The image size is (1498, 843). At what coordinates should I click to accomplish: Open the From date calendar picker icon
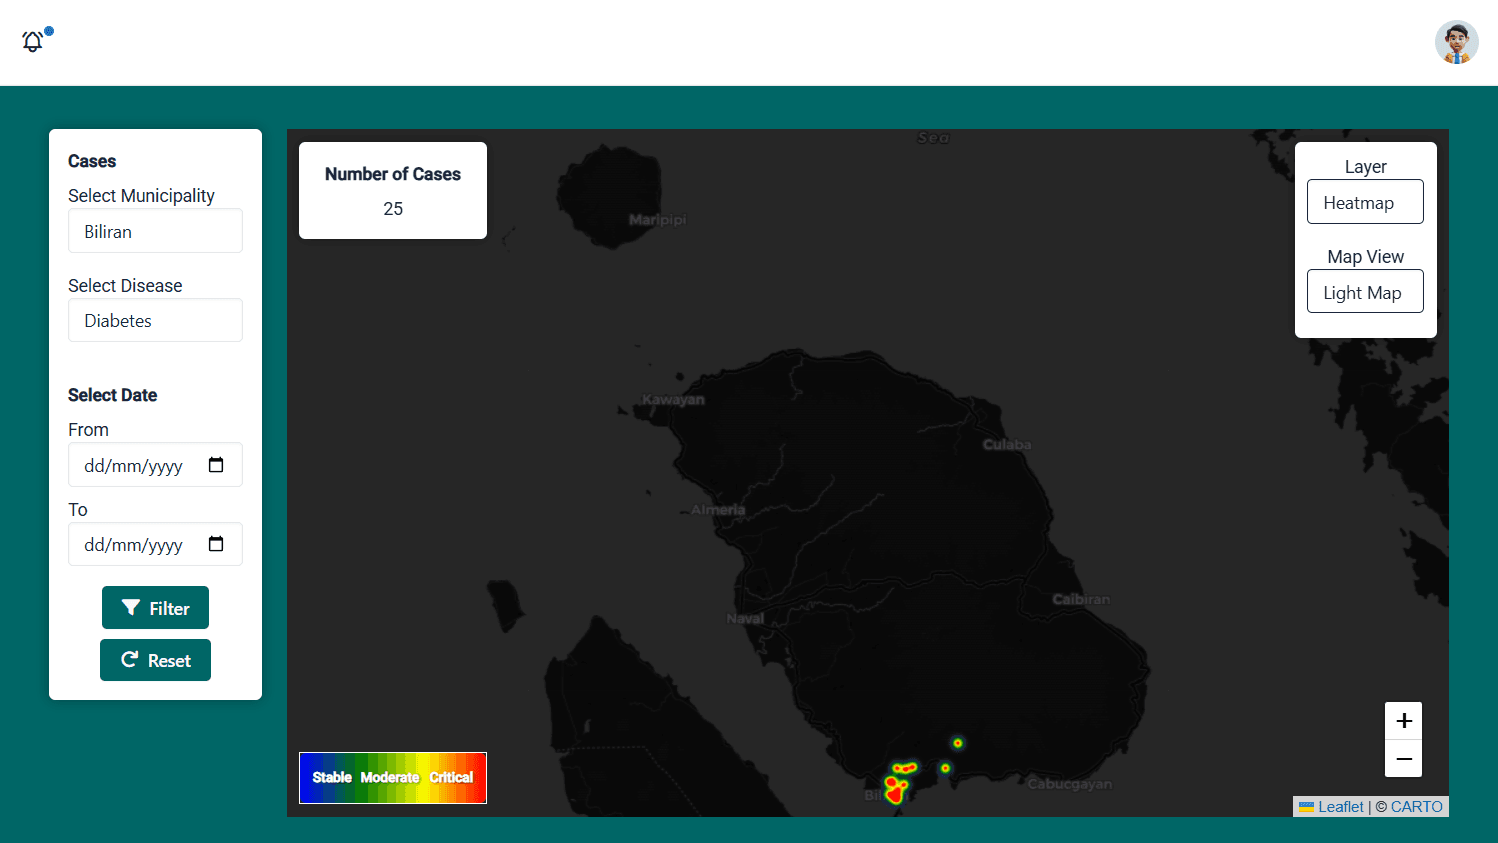point(216,465)
